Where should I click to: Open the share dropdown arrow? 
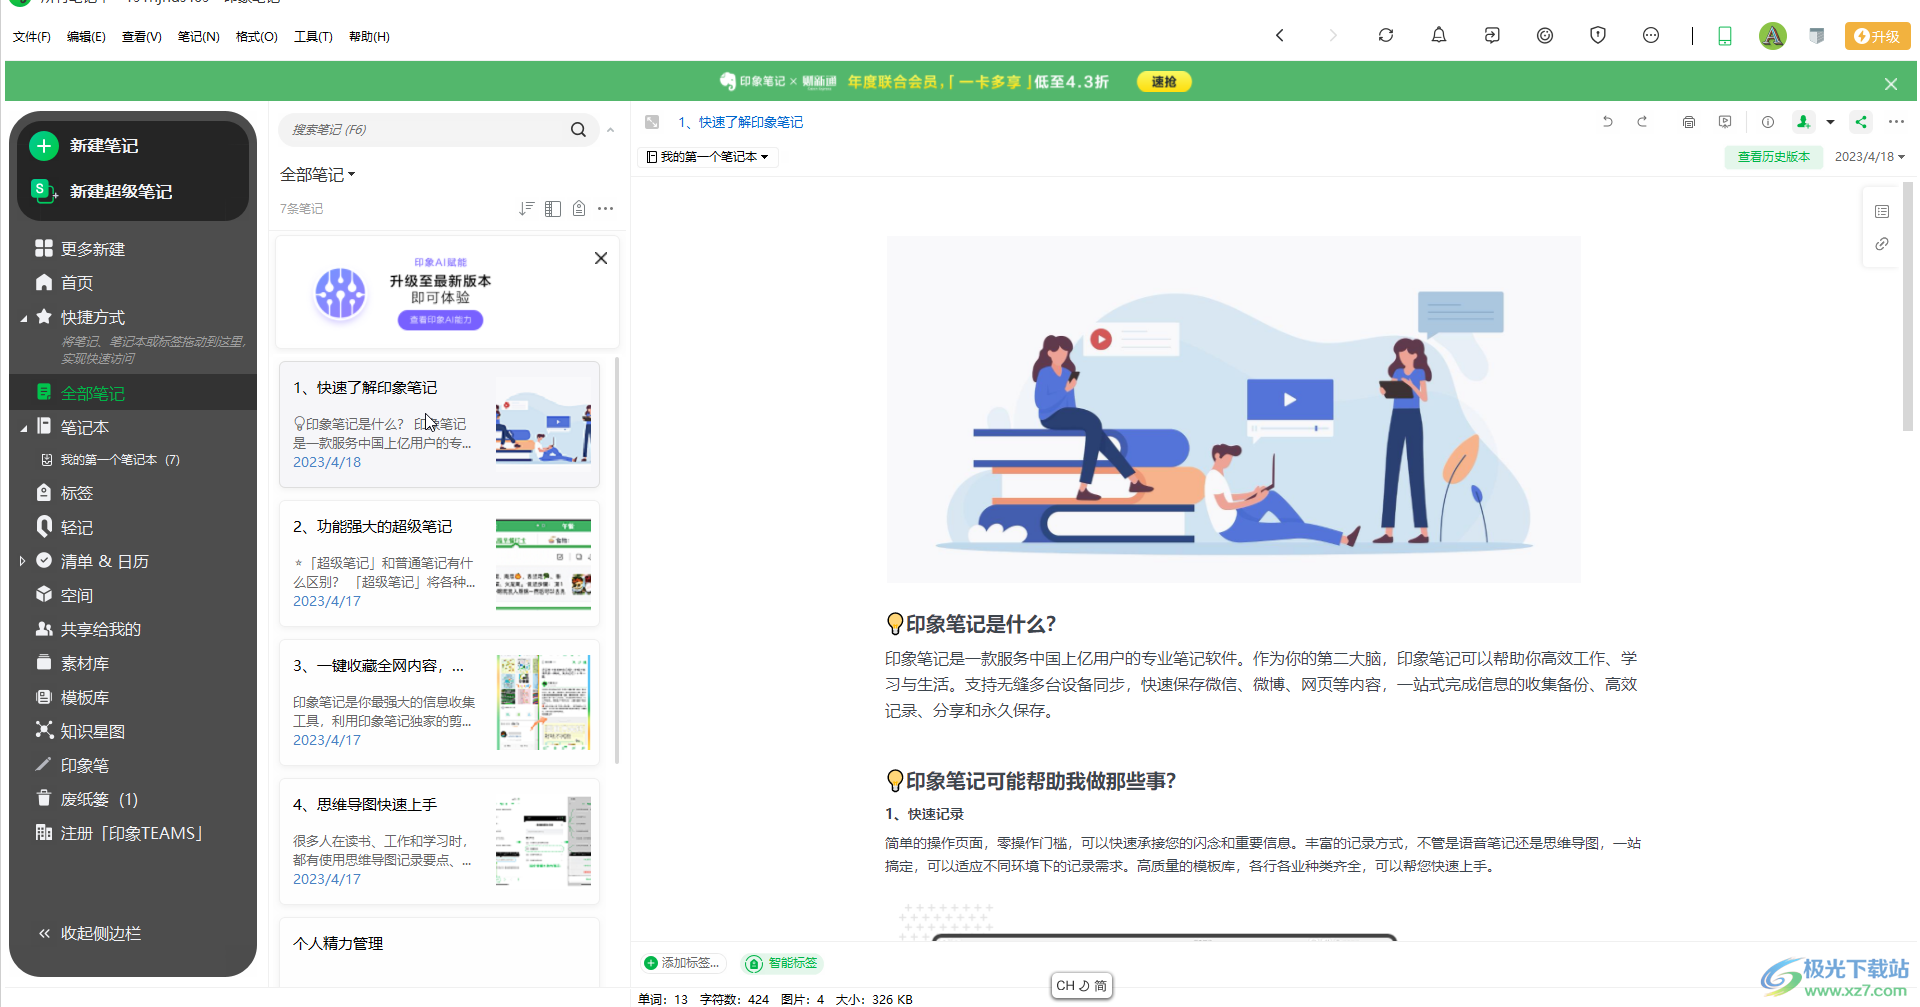(x=1830, y=122)
